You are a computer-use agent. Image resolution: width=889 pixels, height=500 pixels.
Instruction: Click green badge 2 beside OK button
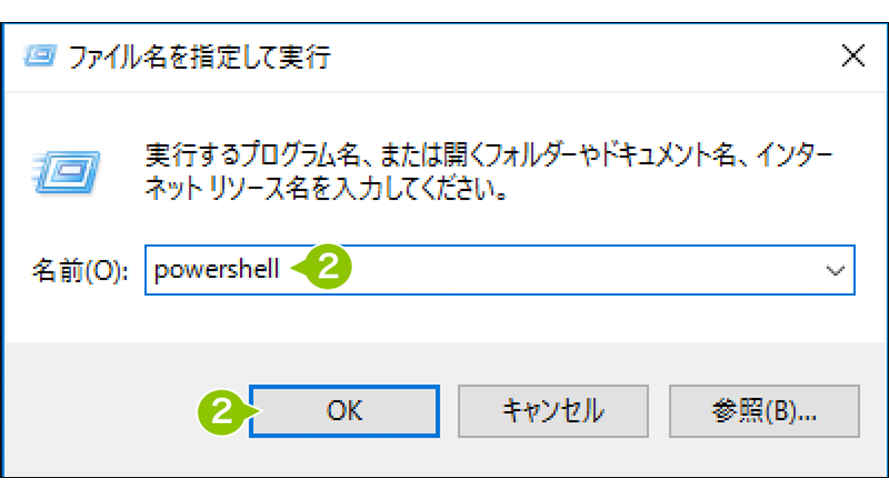pyautogui.click(x=226, y=412)
